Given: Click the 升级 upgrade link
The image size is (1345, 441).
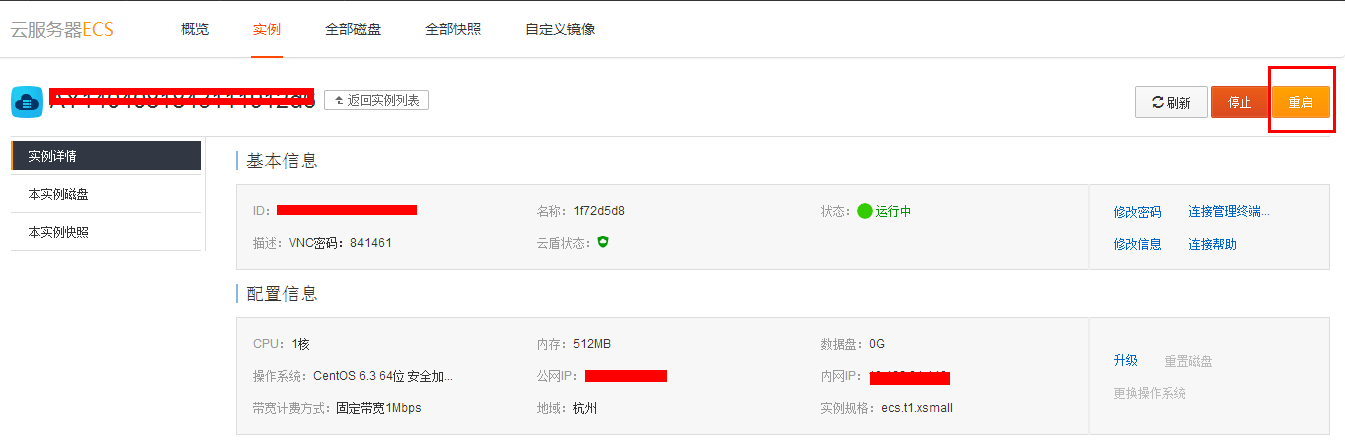Looking at the screenshot, I should coord(1125,361).
